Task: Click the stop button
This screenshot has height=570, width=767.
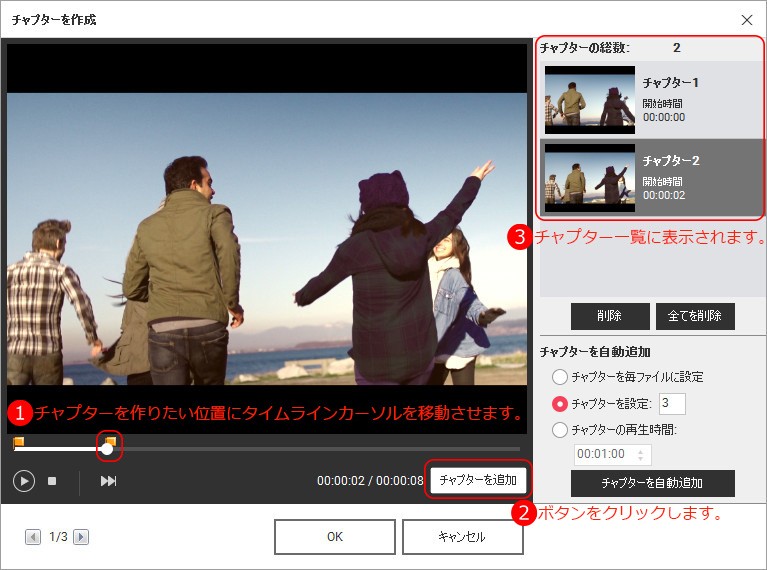Action: click(x=52, y=481)
